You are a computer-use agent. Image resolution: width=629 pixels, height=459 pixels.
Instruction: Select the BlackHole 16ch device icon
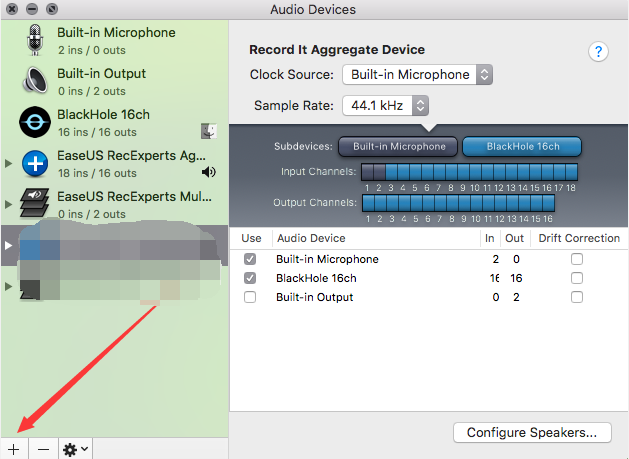click(35, 122)
